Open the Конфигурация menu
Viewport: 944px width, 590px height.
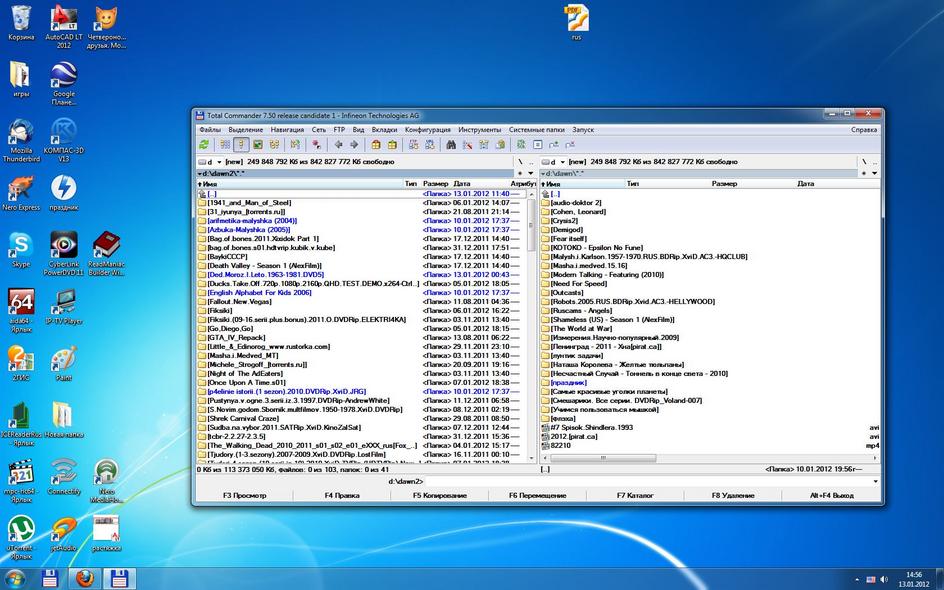[427, 129]
